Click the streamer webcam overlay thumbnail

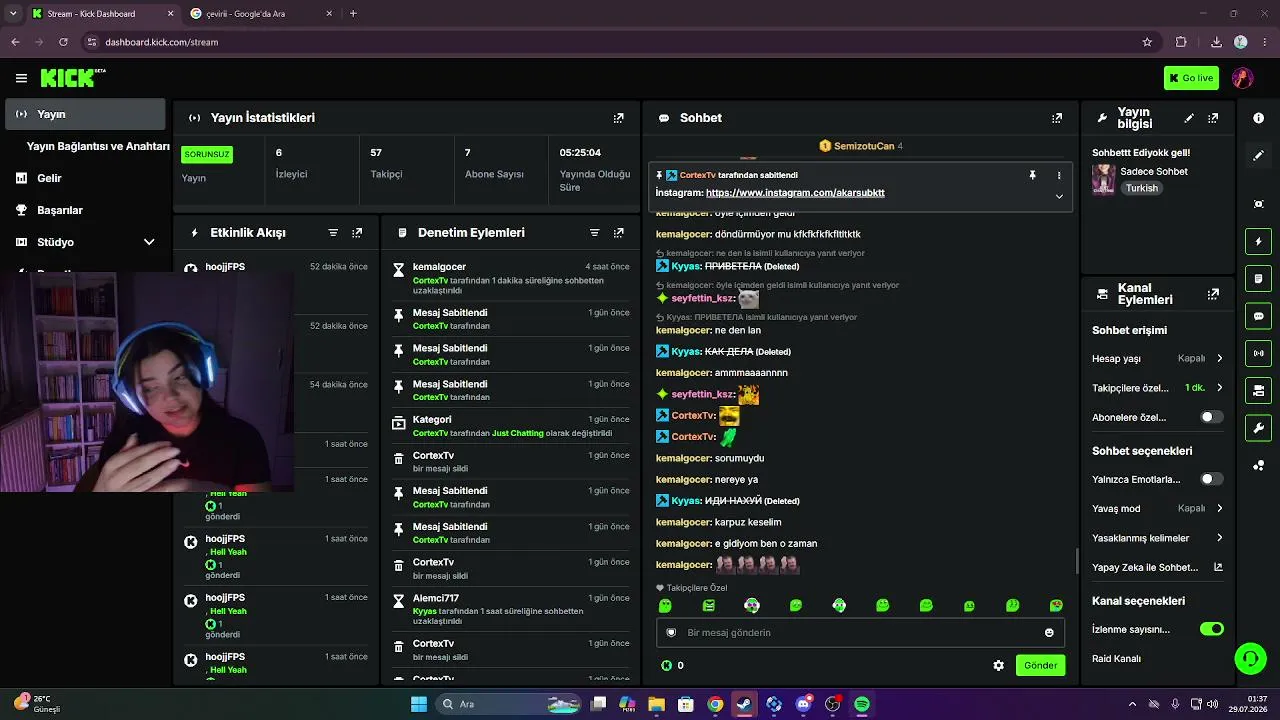point(147,381)
